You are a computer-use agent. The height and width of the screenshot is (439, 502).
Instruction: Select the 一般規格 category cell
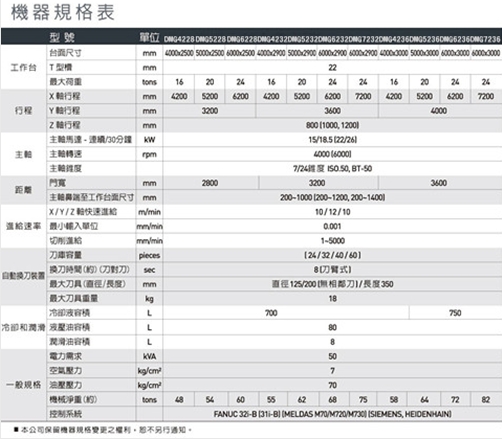tap(23, 385)
